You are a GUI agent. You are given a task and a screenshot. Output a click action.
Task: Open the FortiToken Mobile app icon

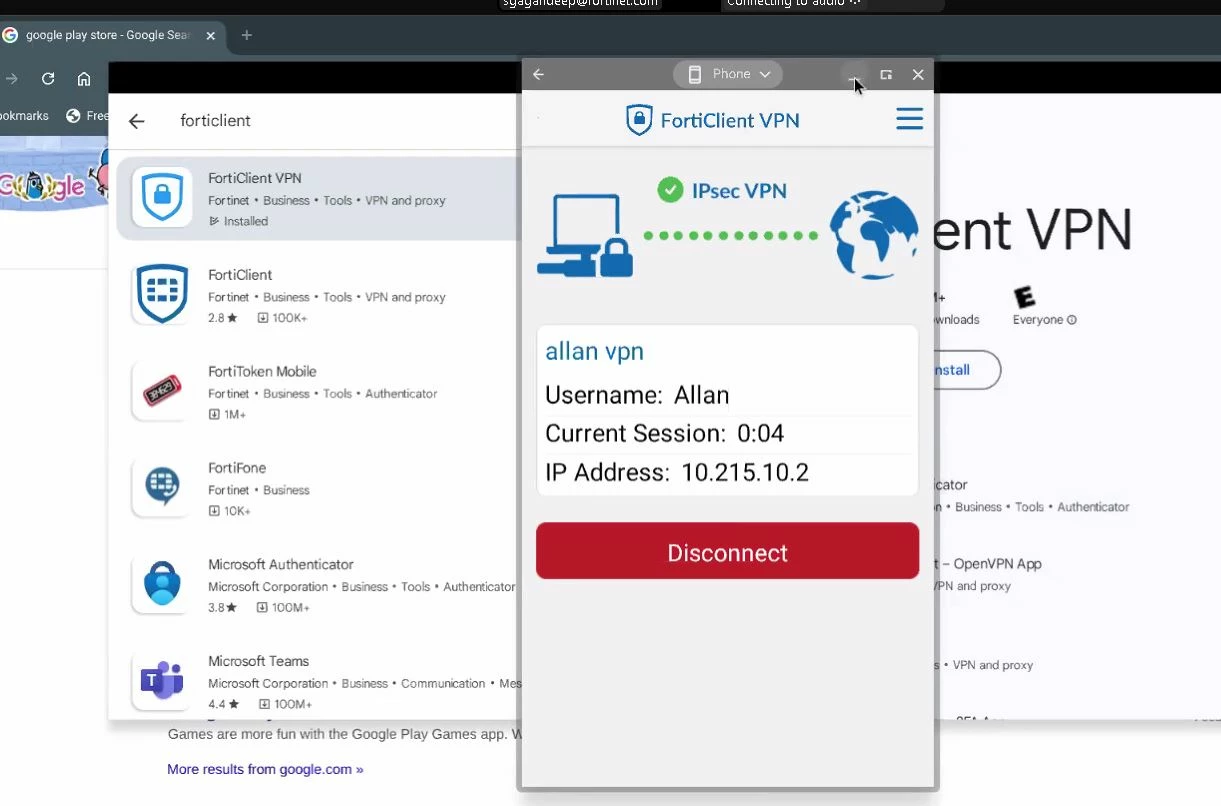[162, 391]
